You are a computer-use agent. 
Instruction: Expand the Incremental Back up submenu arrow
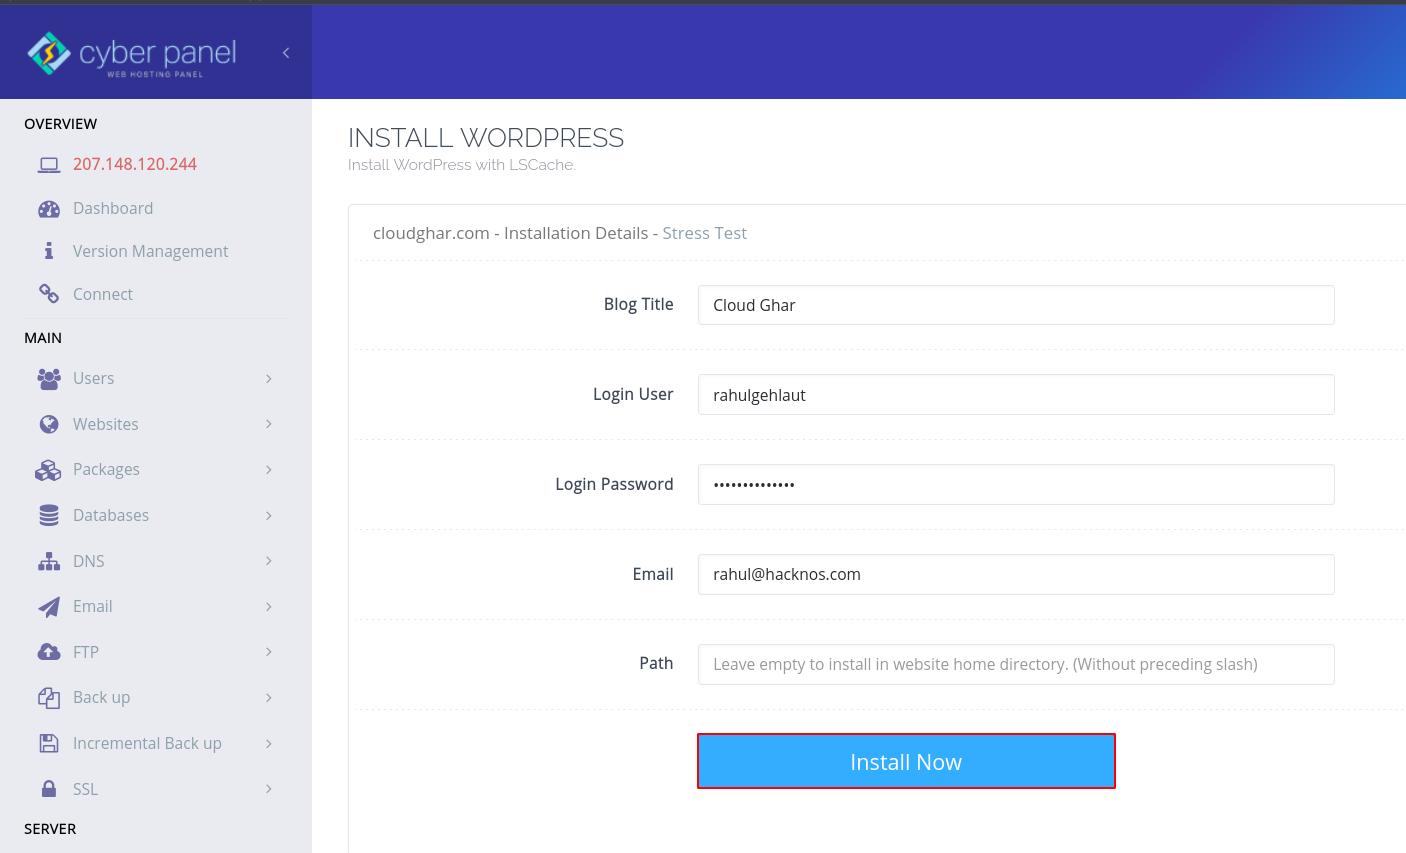click(269, 743)
